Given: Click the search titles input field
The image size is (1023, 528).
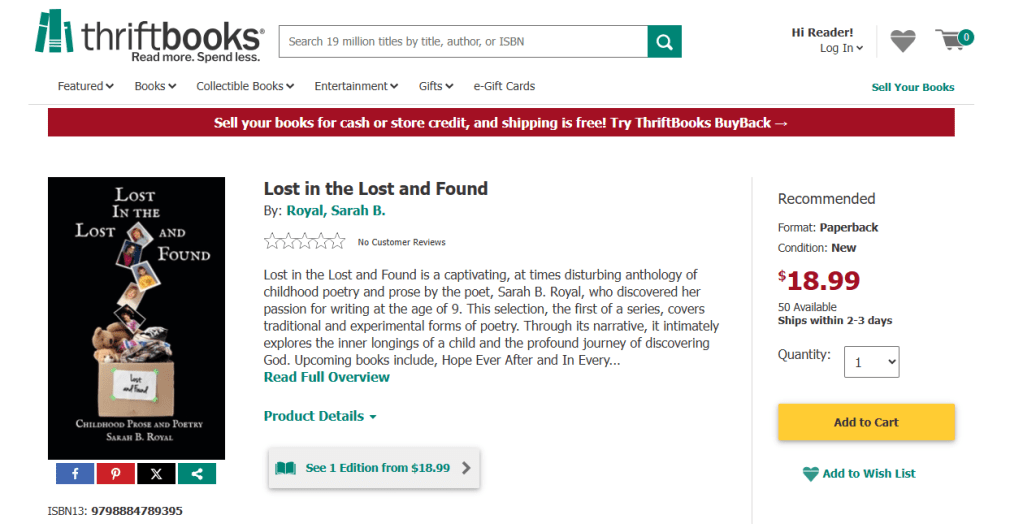Looking at the screenshot, I should tap(463, 42).
